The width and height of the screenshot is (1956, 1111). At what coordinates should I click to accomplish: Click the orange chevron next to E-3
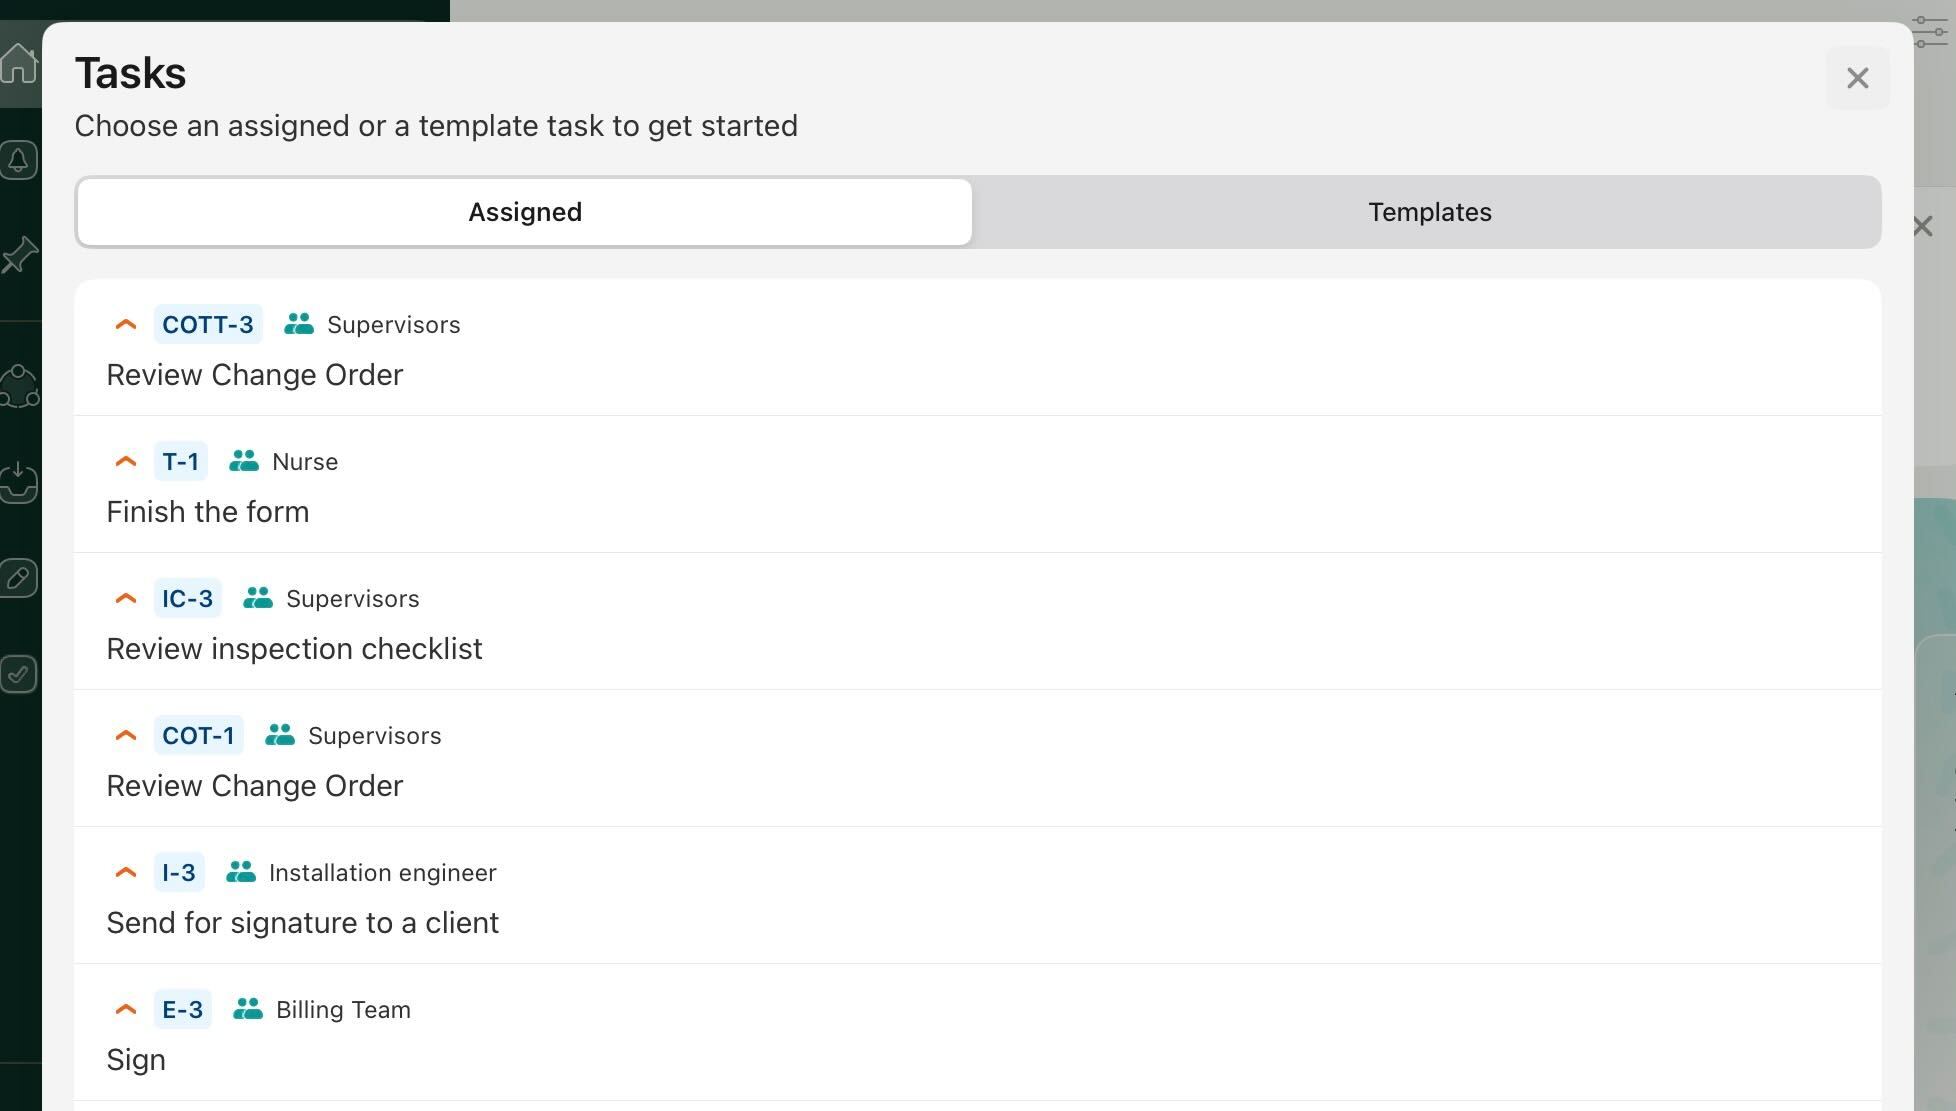pos(125,1010)
